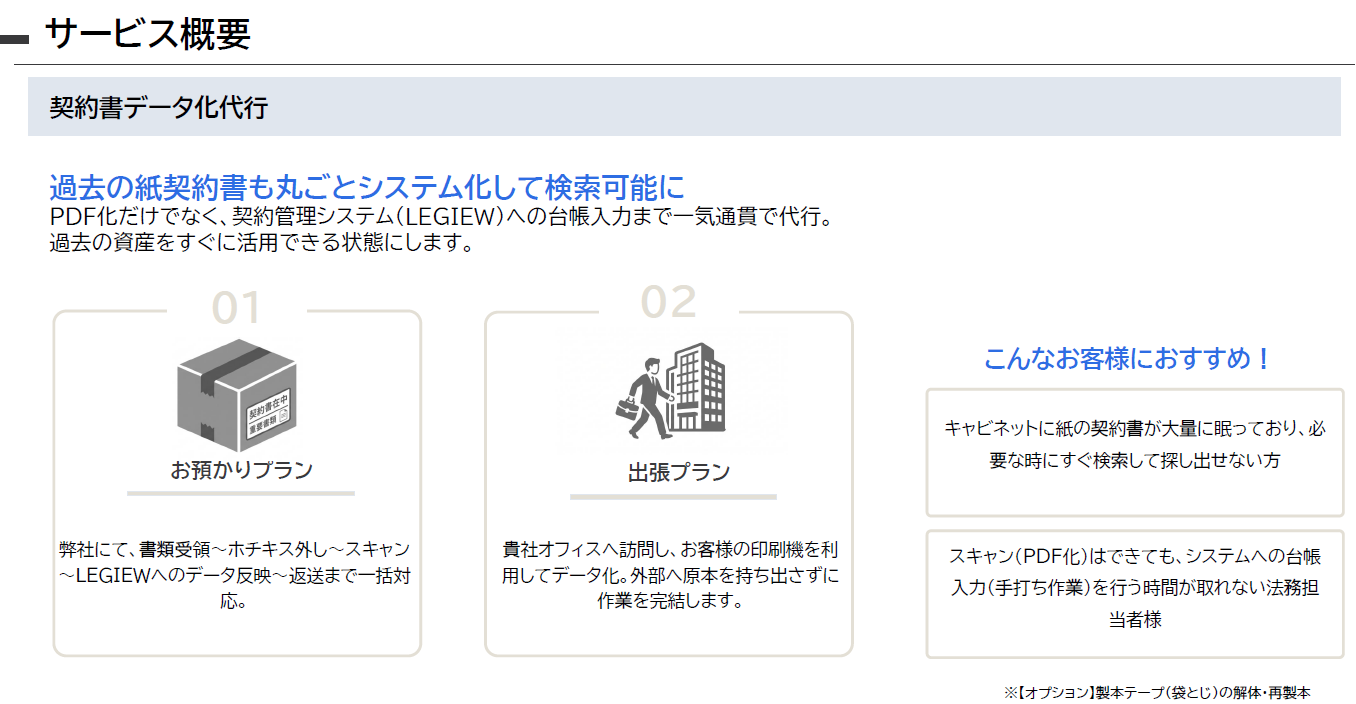
Task: Click the underline beneath 出張プラン heading
Action: tap(673, 496)
